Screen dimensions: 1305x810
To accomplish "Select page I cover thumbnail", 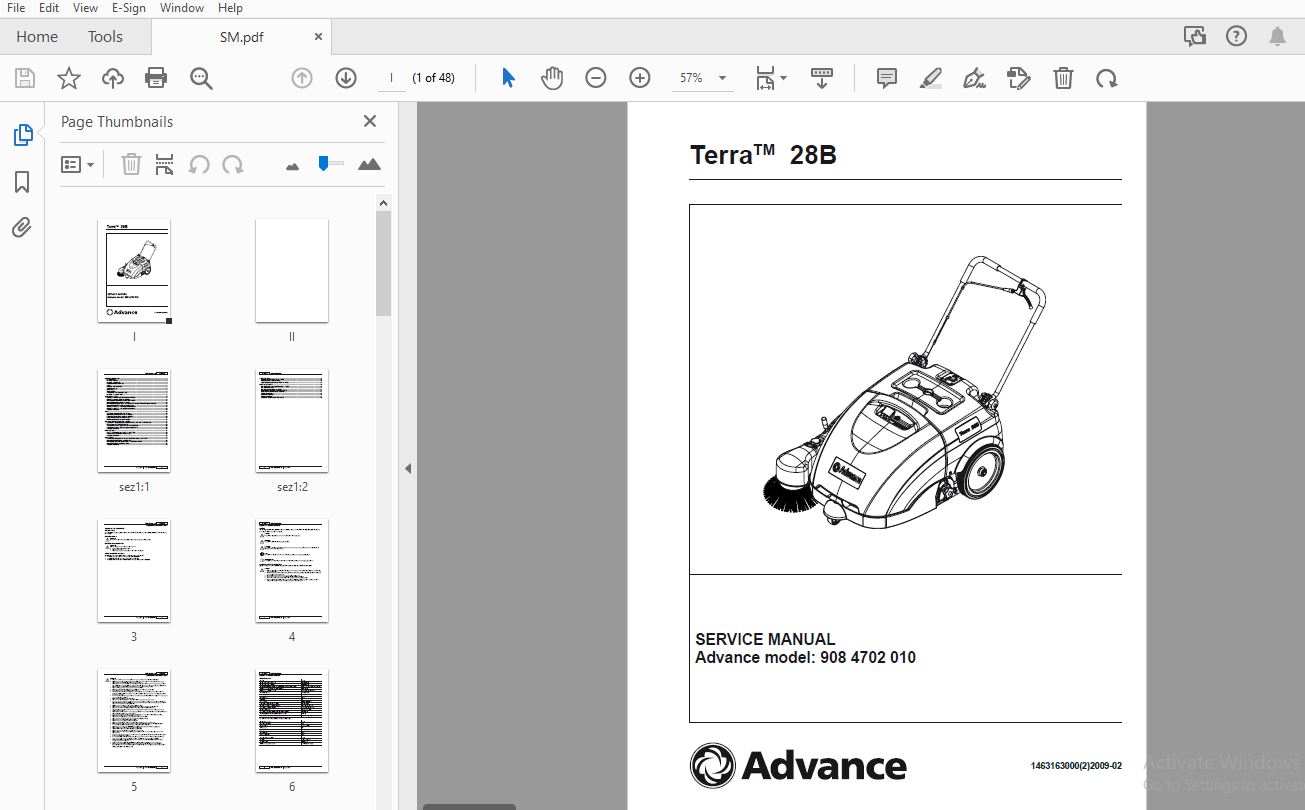I will (134, 271).
